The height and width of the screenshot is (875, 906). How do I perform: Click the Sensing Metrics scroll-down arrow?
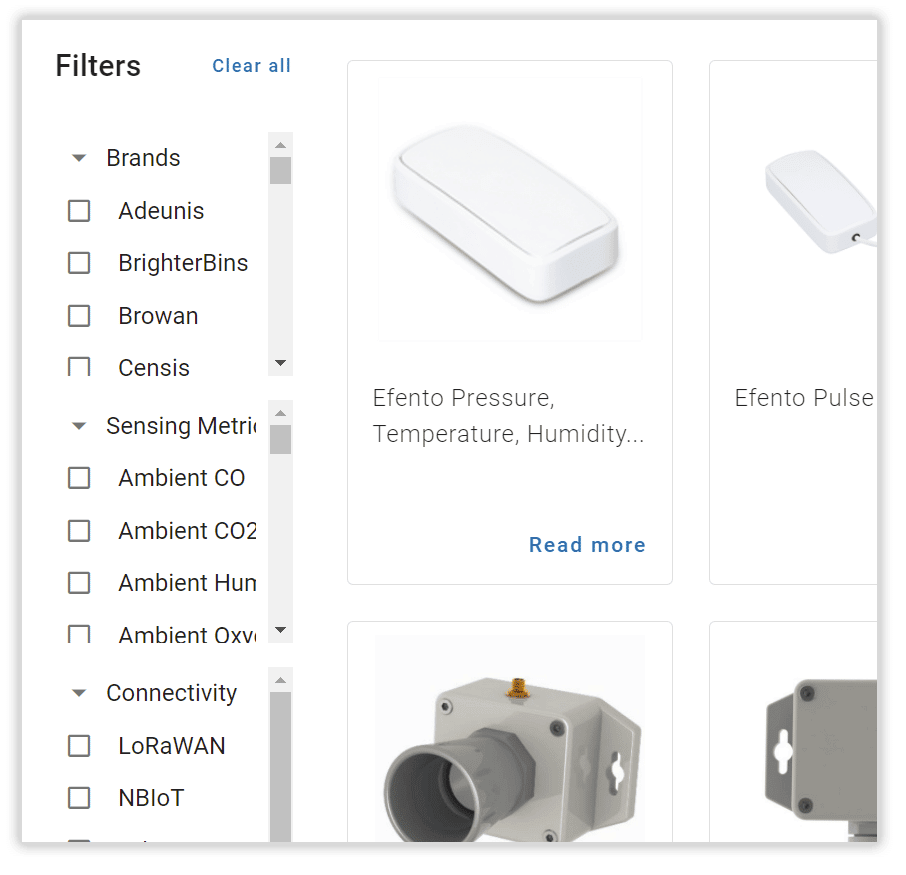coord(280,630)
